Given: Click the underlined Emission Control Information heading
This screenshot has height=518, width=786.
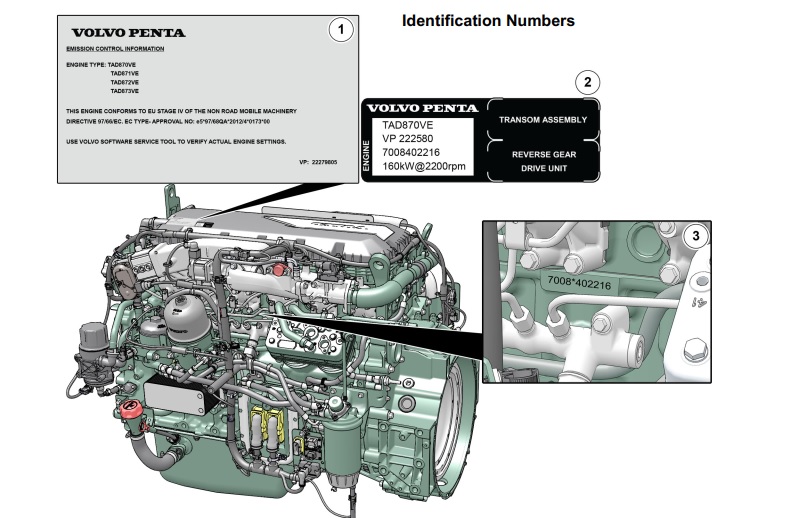Looking at the screenshot, I should tap(115, 49).
